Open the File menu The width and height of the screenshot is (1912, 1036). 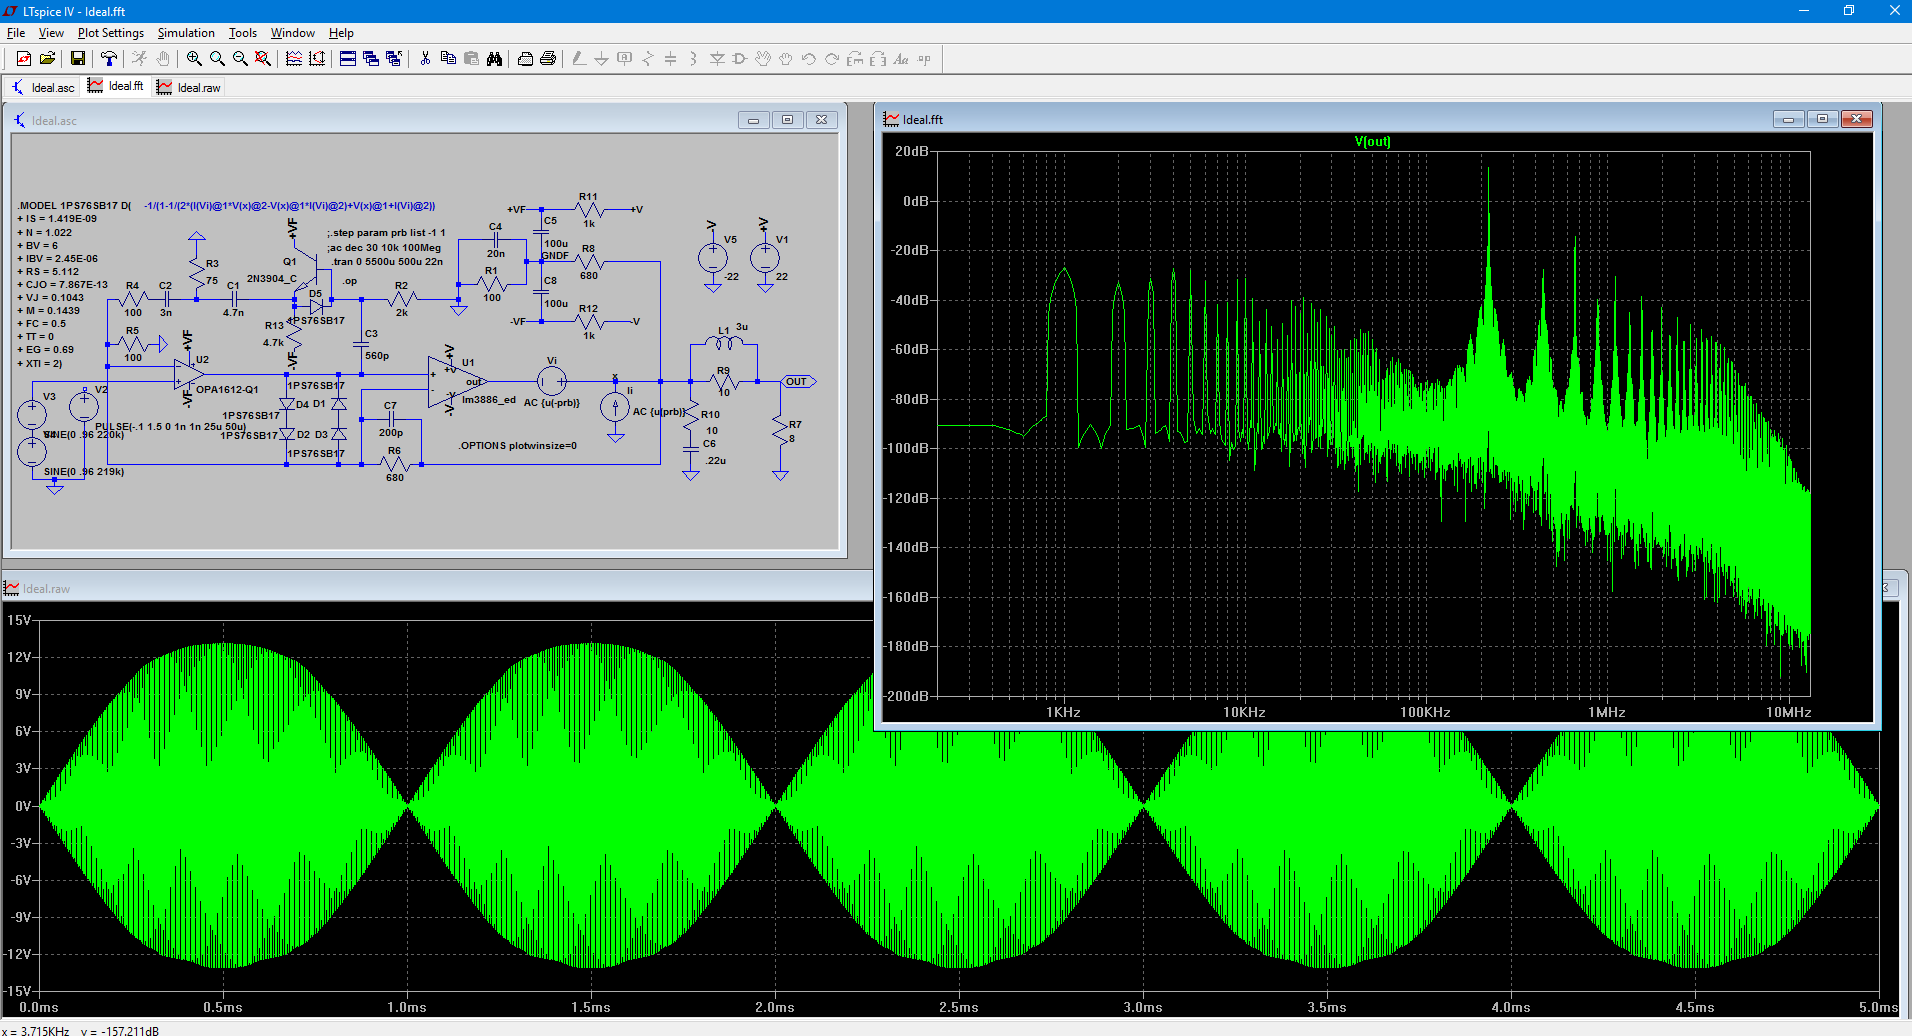[16, 33]
